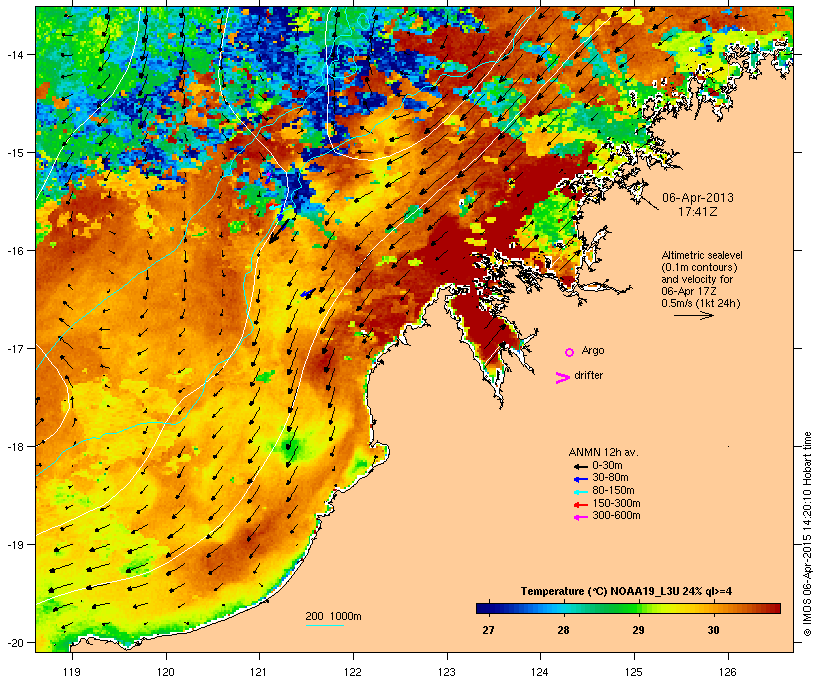The image size is (820, 680).
Task: Click the longitude axis label 124
Action: coord(540,672)
